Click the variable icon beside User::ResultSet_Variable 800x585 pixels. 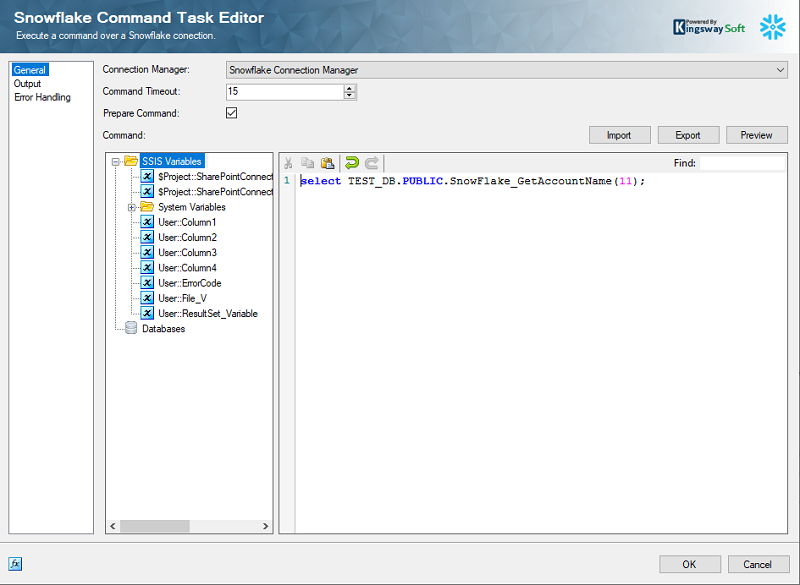click(x=147, y=313)
